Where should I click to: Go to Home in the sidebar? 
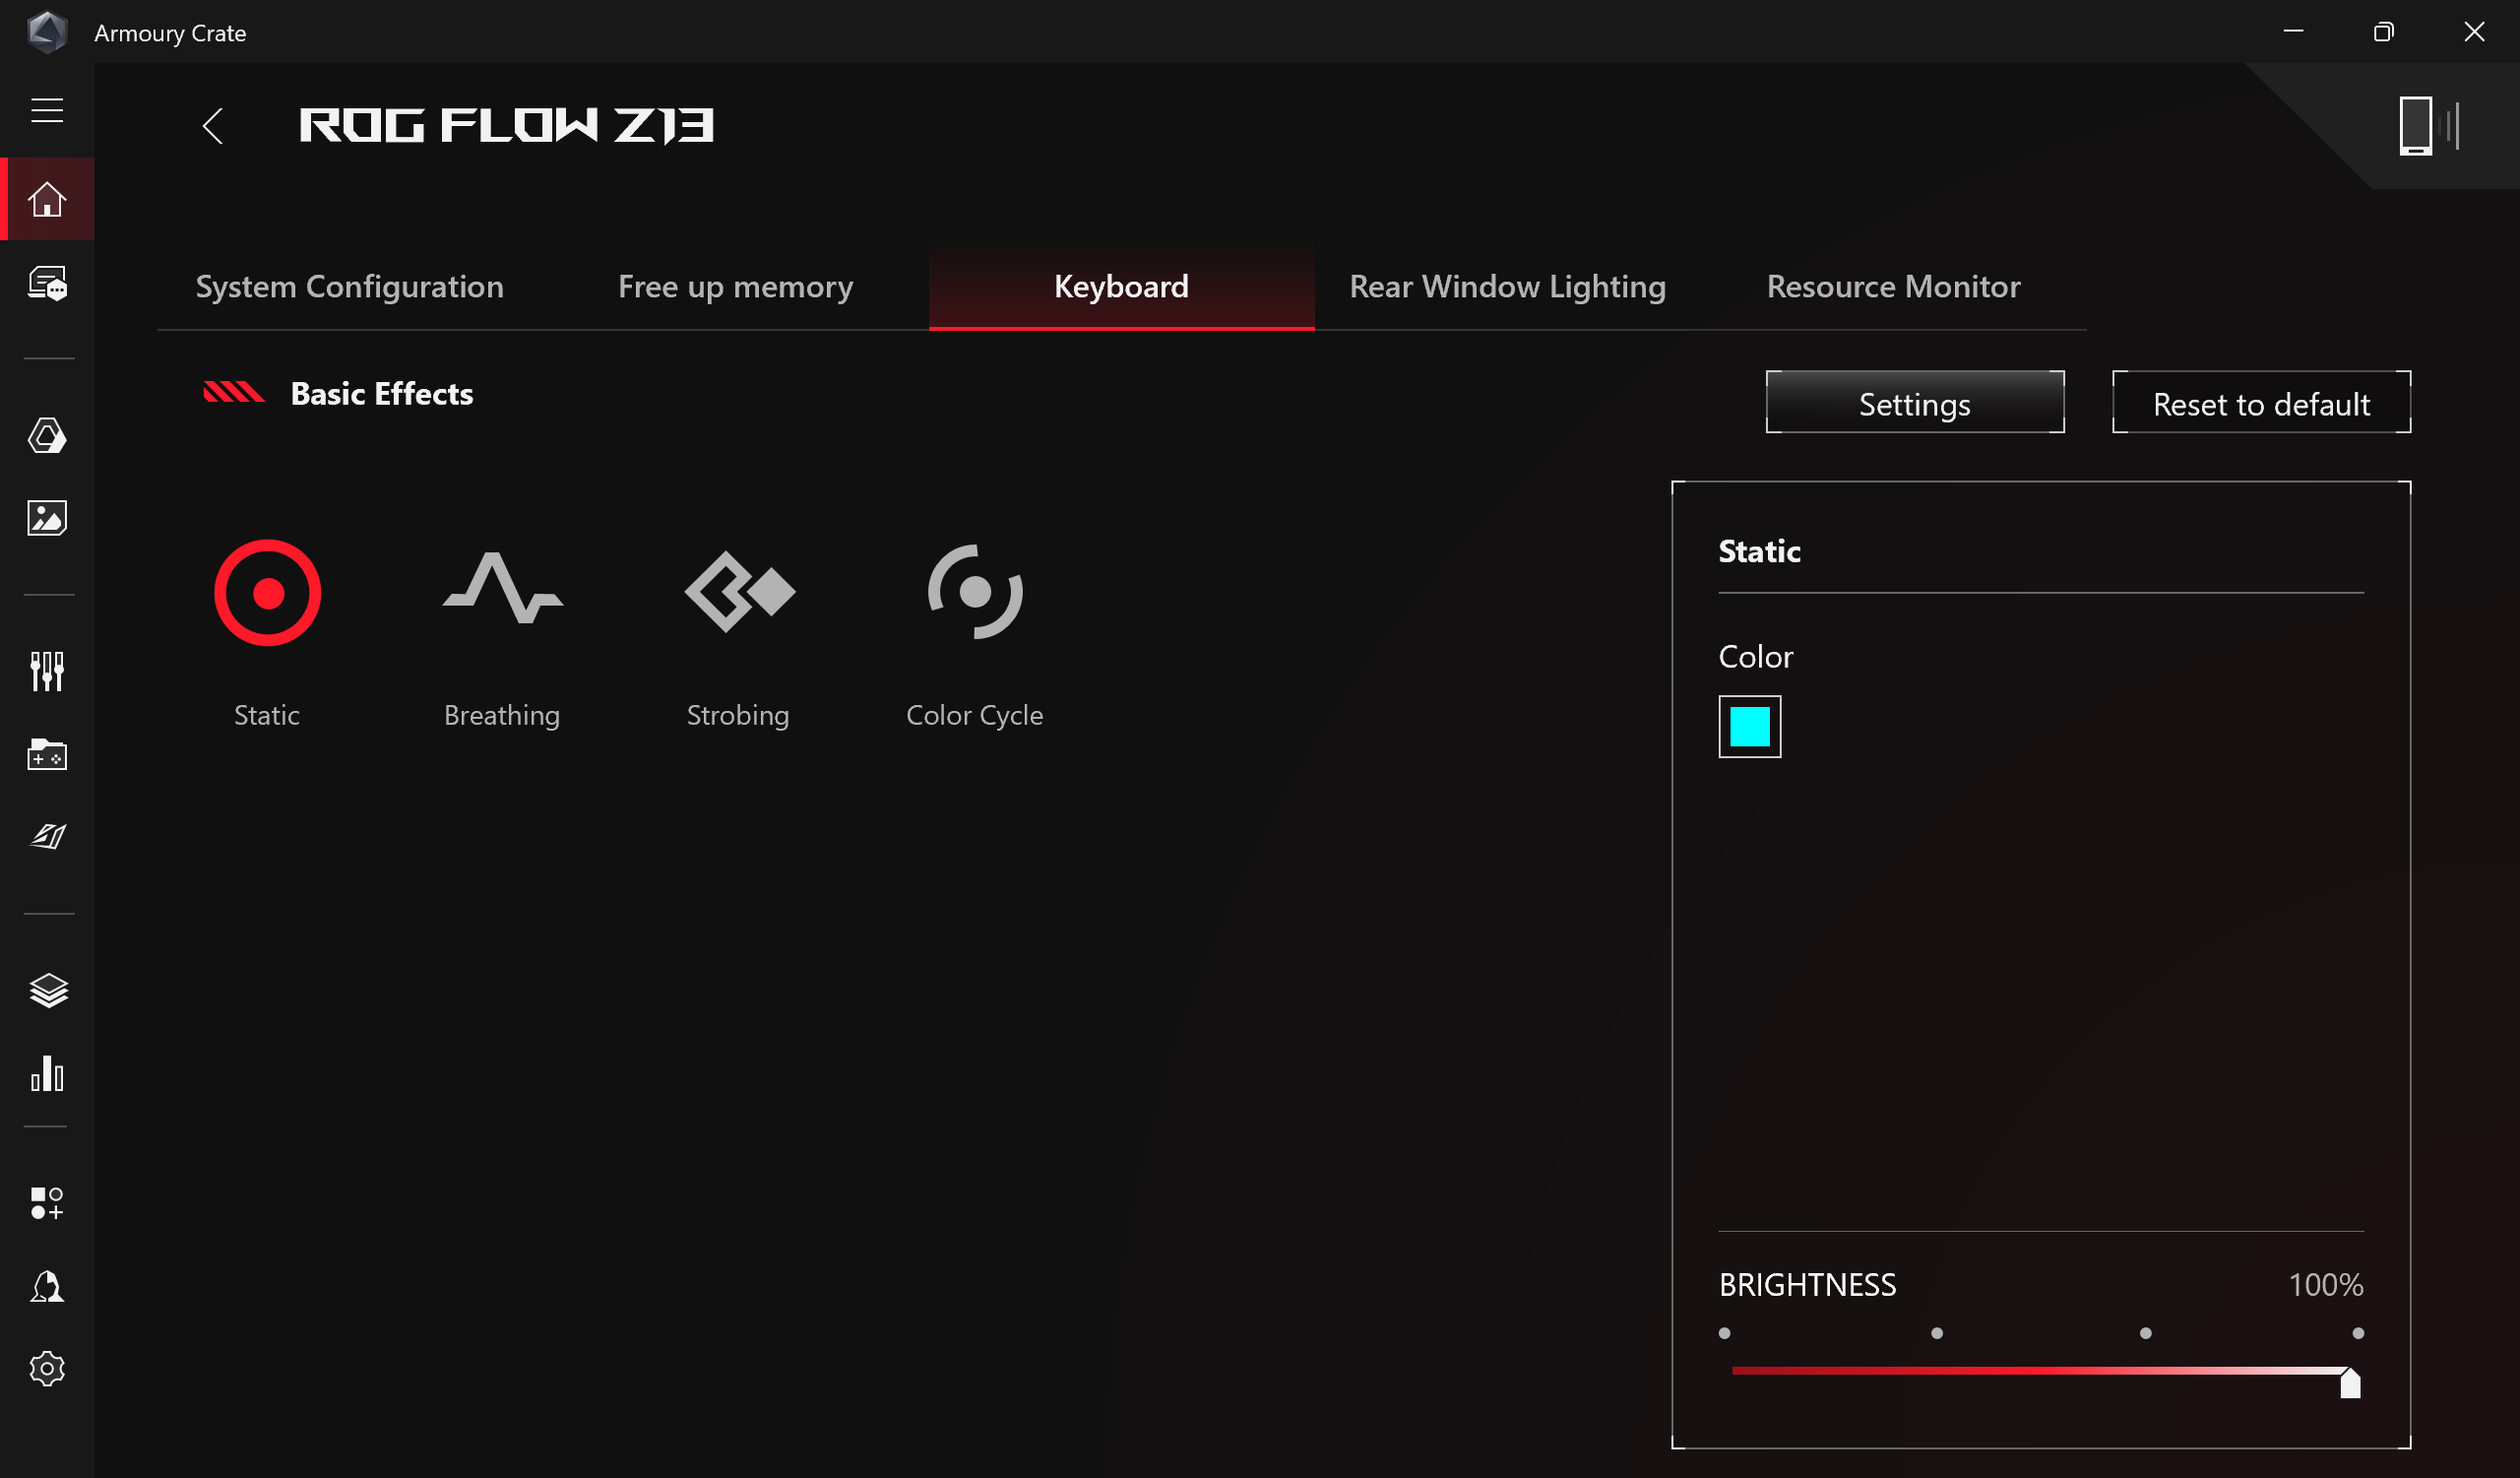[47, 199]
